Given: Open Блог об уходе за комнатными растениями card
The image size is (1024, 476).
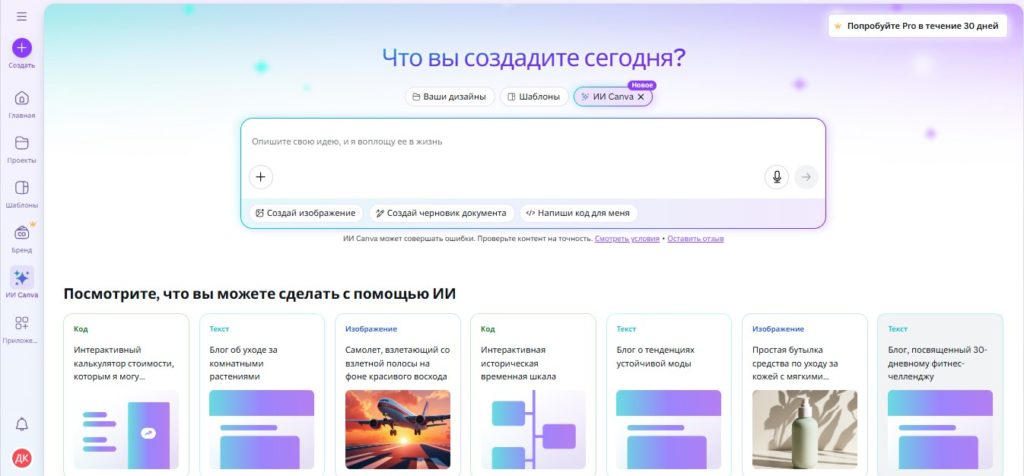Looking at the screenshot, I should (x=261, y=395).
